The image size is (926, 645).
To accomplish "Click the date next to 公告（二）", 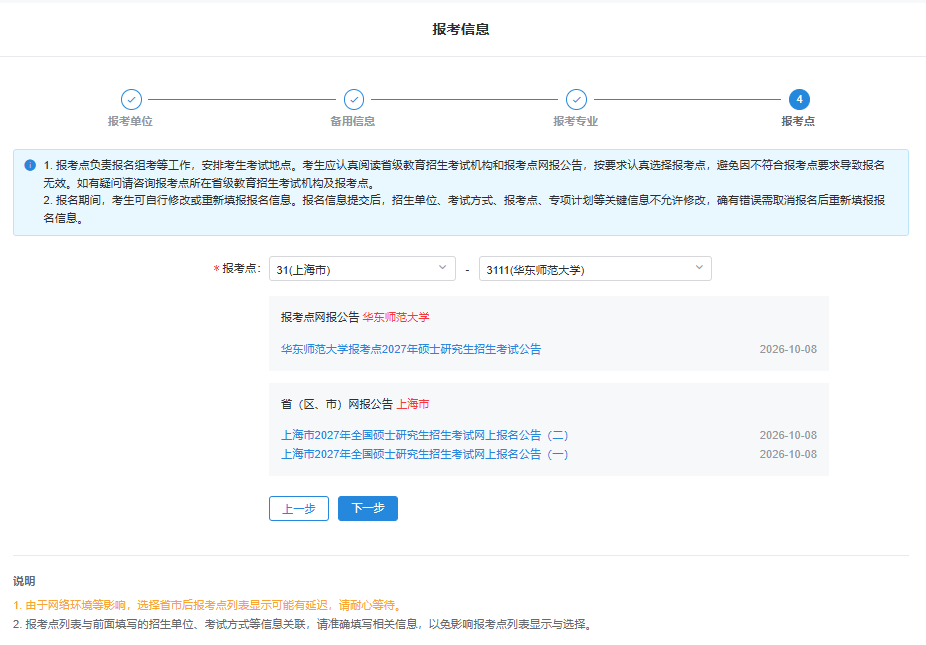I will click(788, 435).
